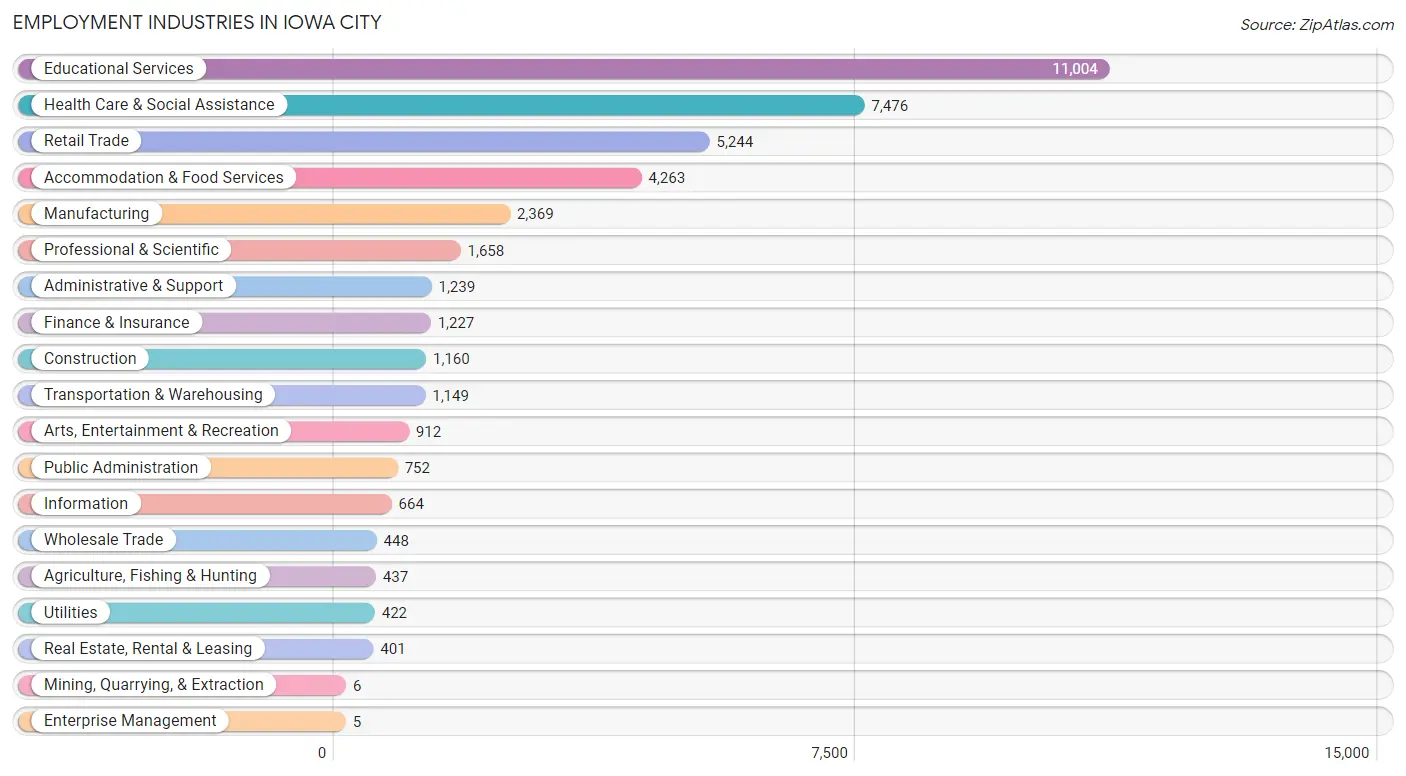Select the 664 Information value
Viewport: 1406px width, 776px height.
(x=411, y=504)
